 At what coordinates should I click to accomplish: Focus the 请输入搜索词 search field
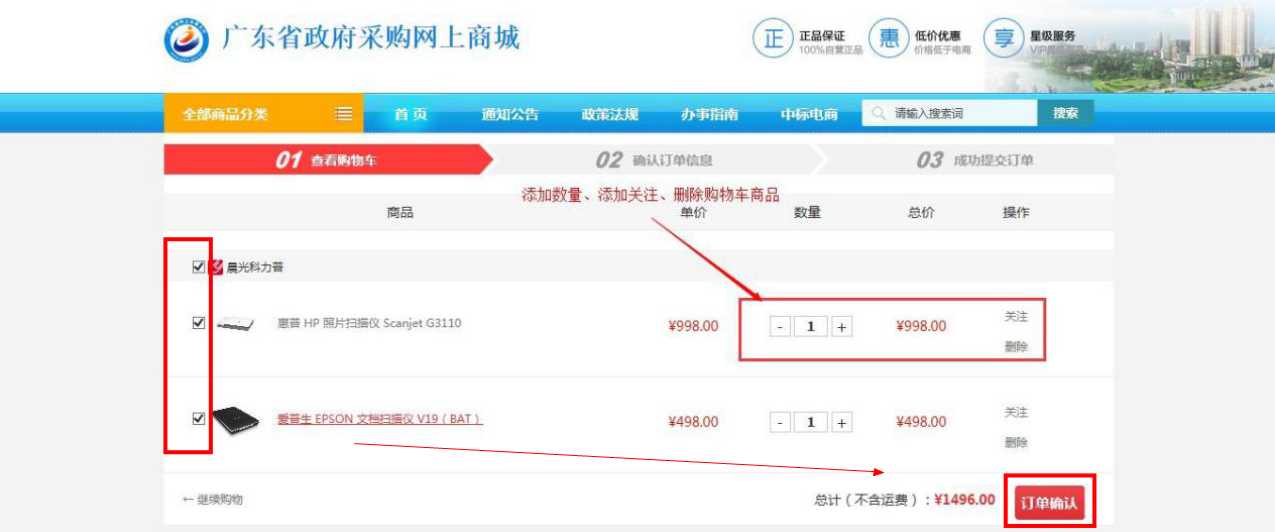[961, 114]
